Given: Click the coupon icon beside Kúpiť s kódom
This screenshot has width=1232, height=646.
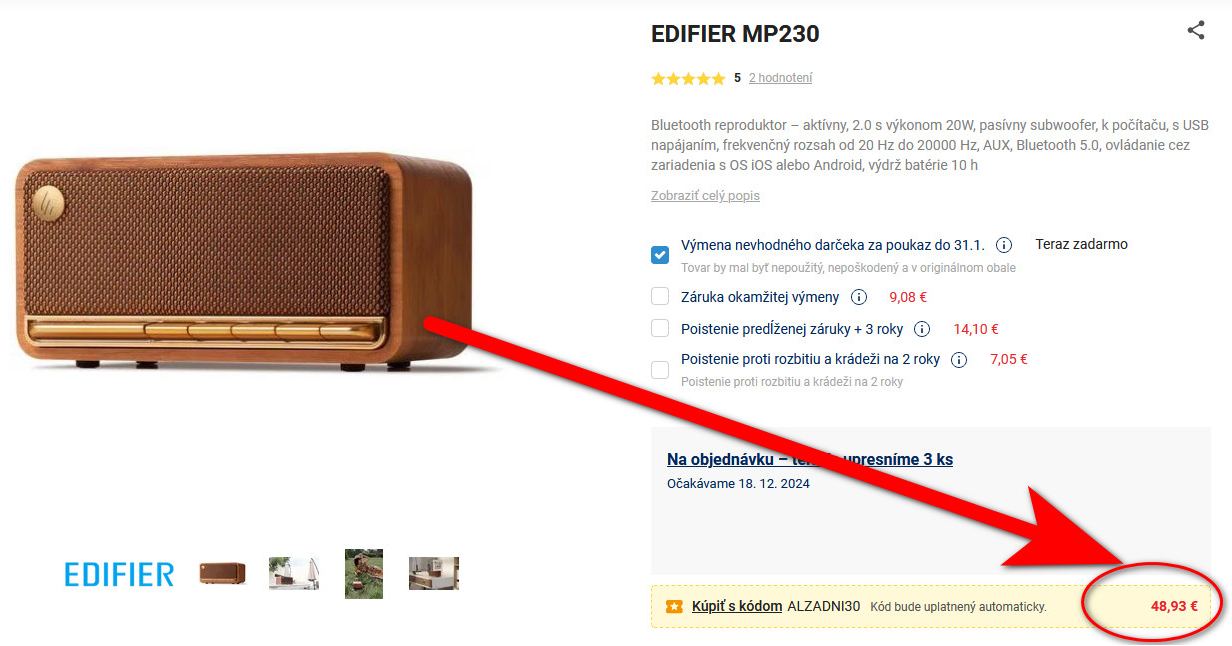Looking at the screenshot, I should click(674, 606).
